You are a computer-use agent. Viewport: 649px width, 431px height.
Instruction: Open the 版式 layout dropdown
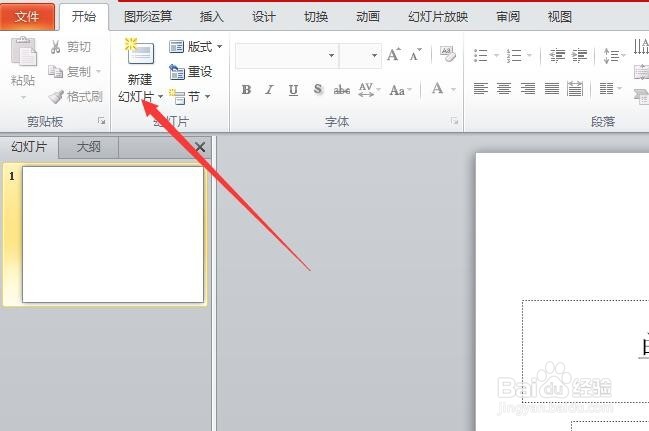196,47
